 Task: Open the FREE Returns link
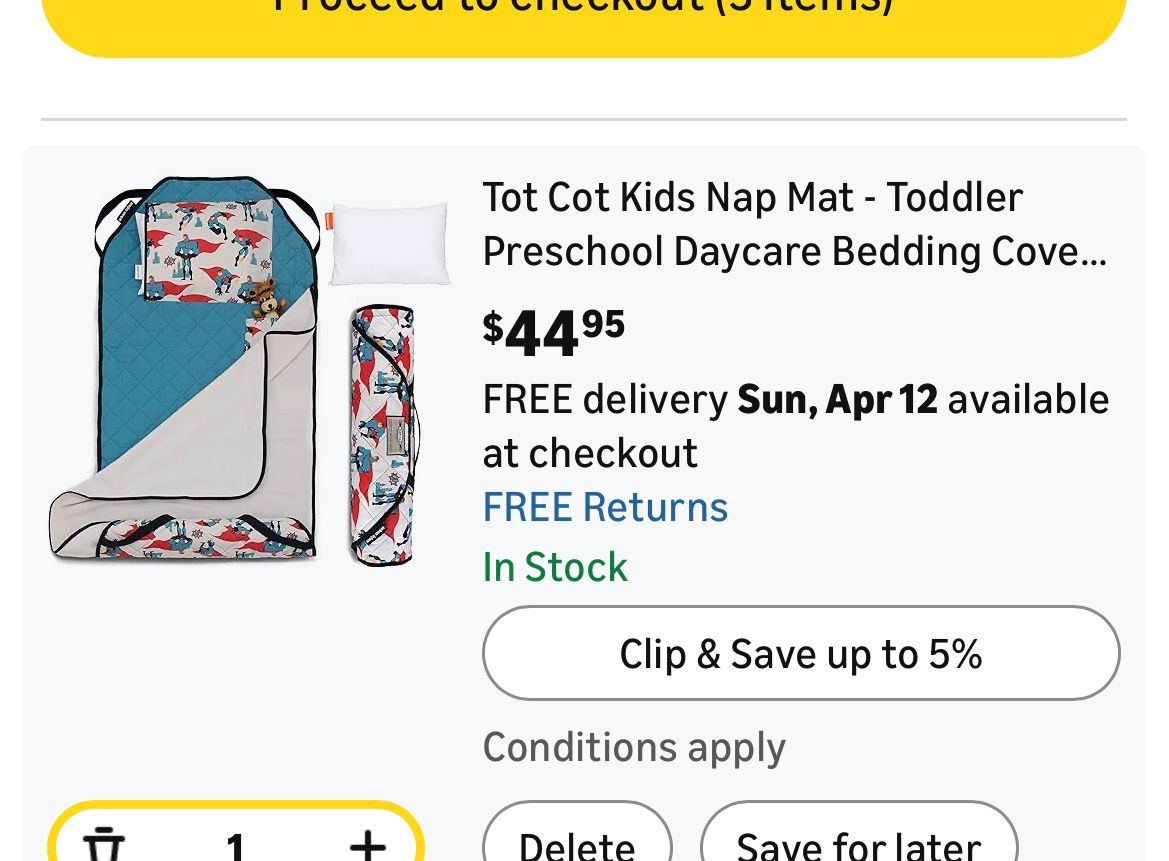(605, 507)
